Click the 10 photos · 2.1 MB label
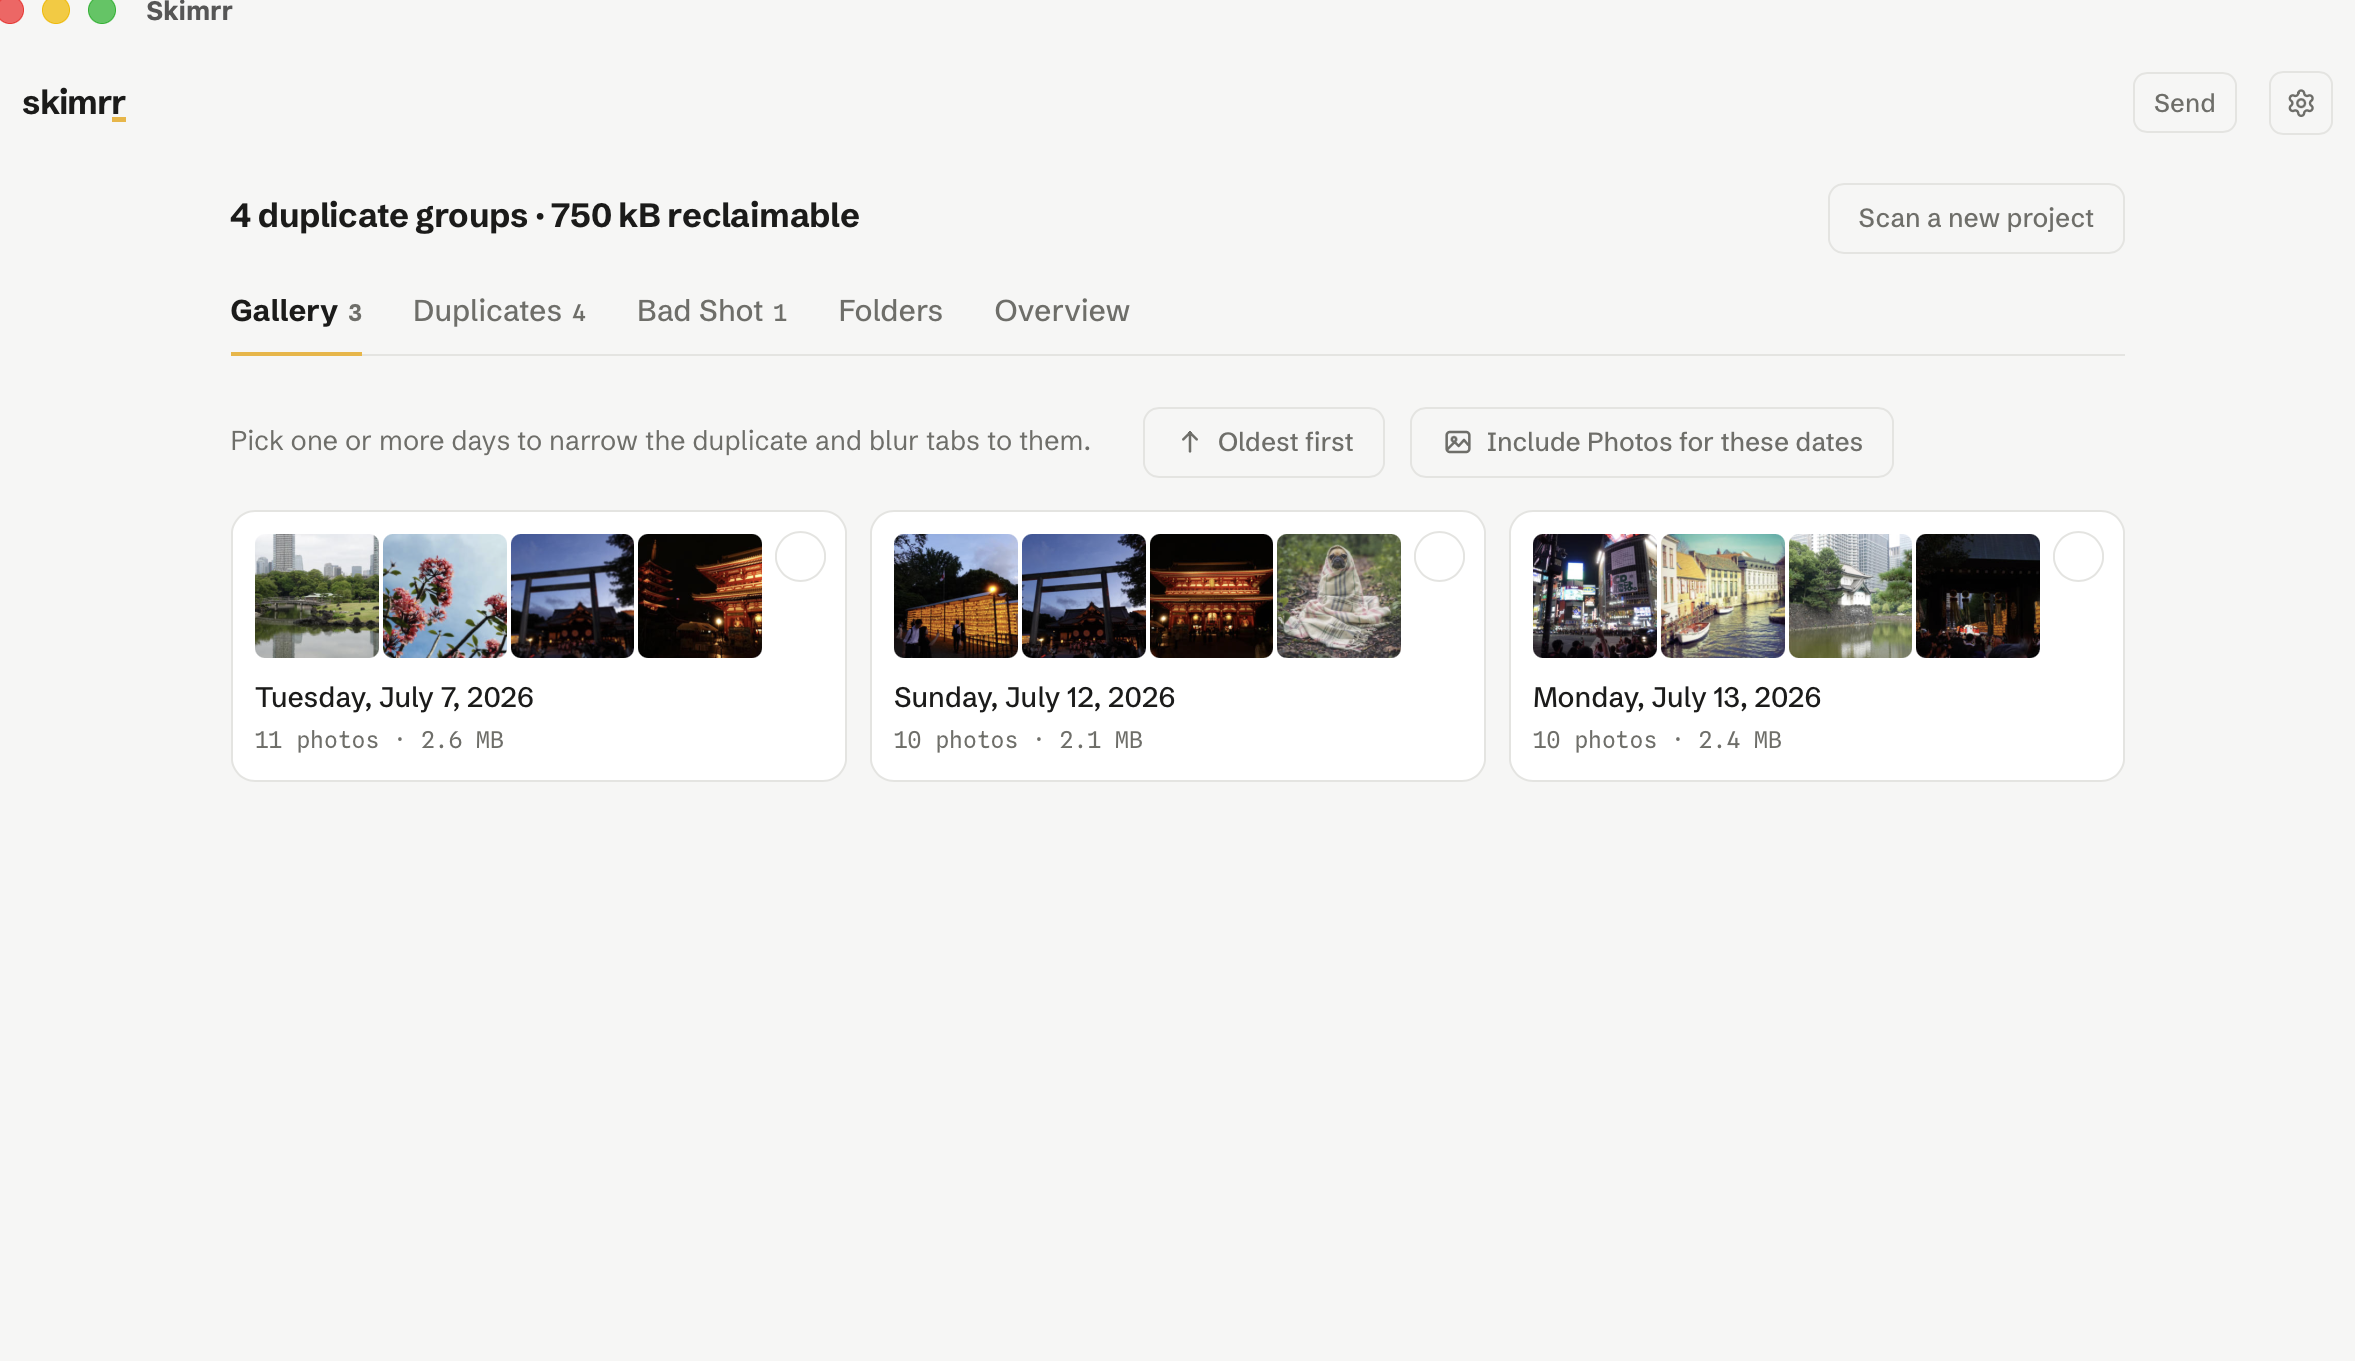 1018,740
